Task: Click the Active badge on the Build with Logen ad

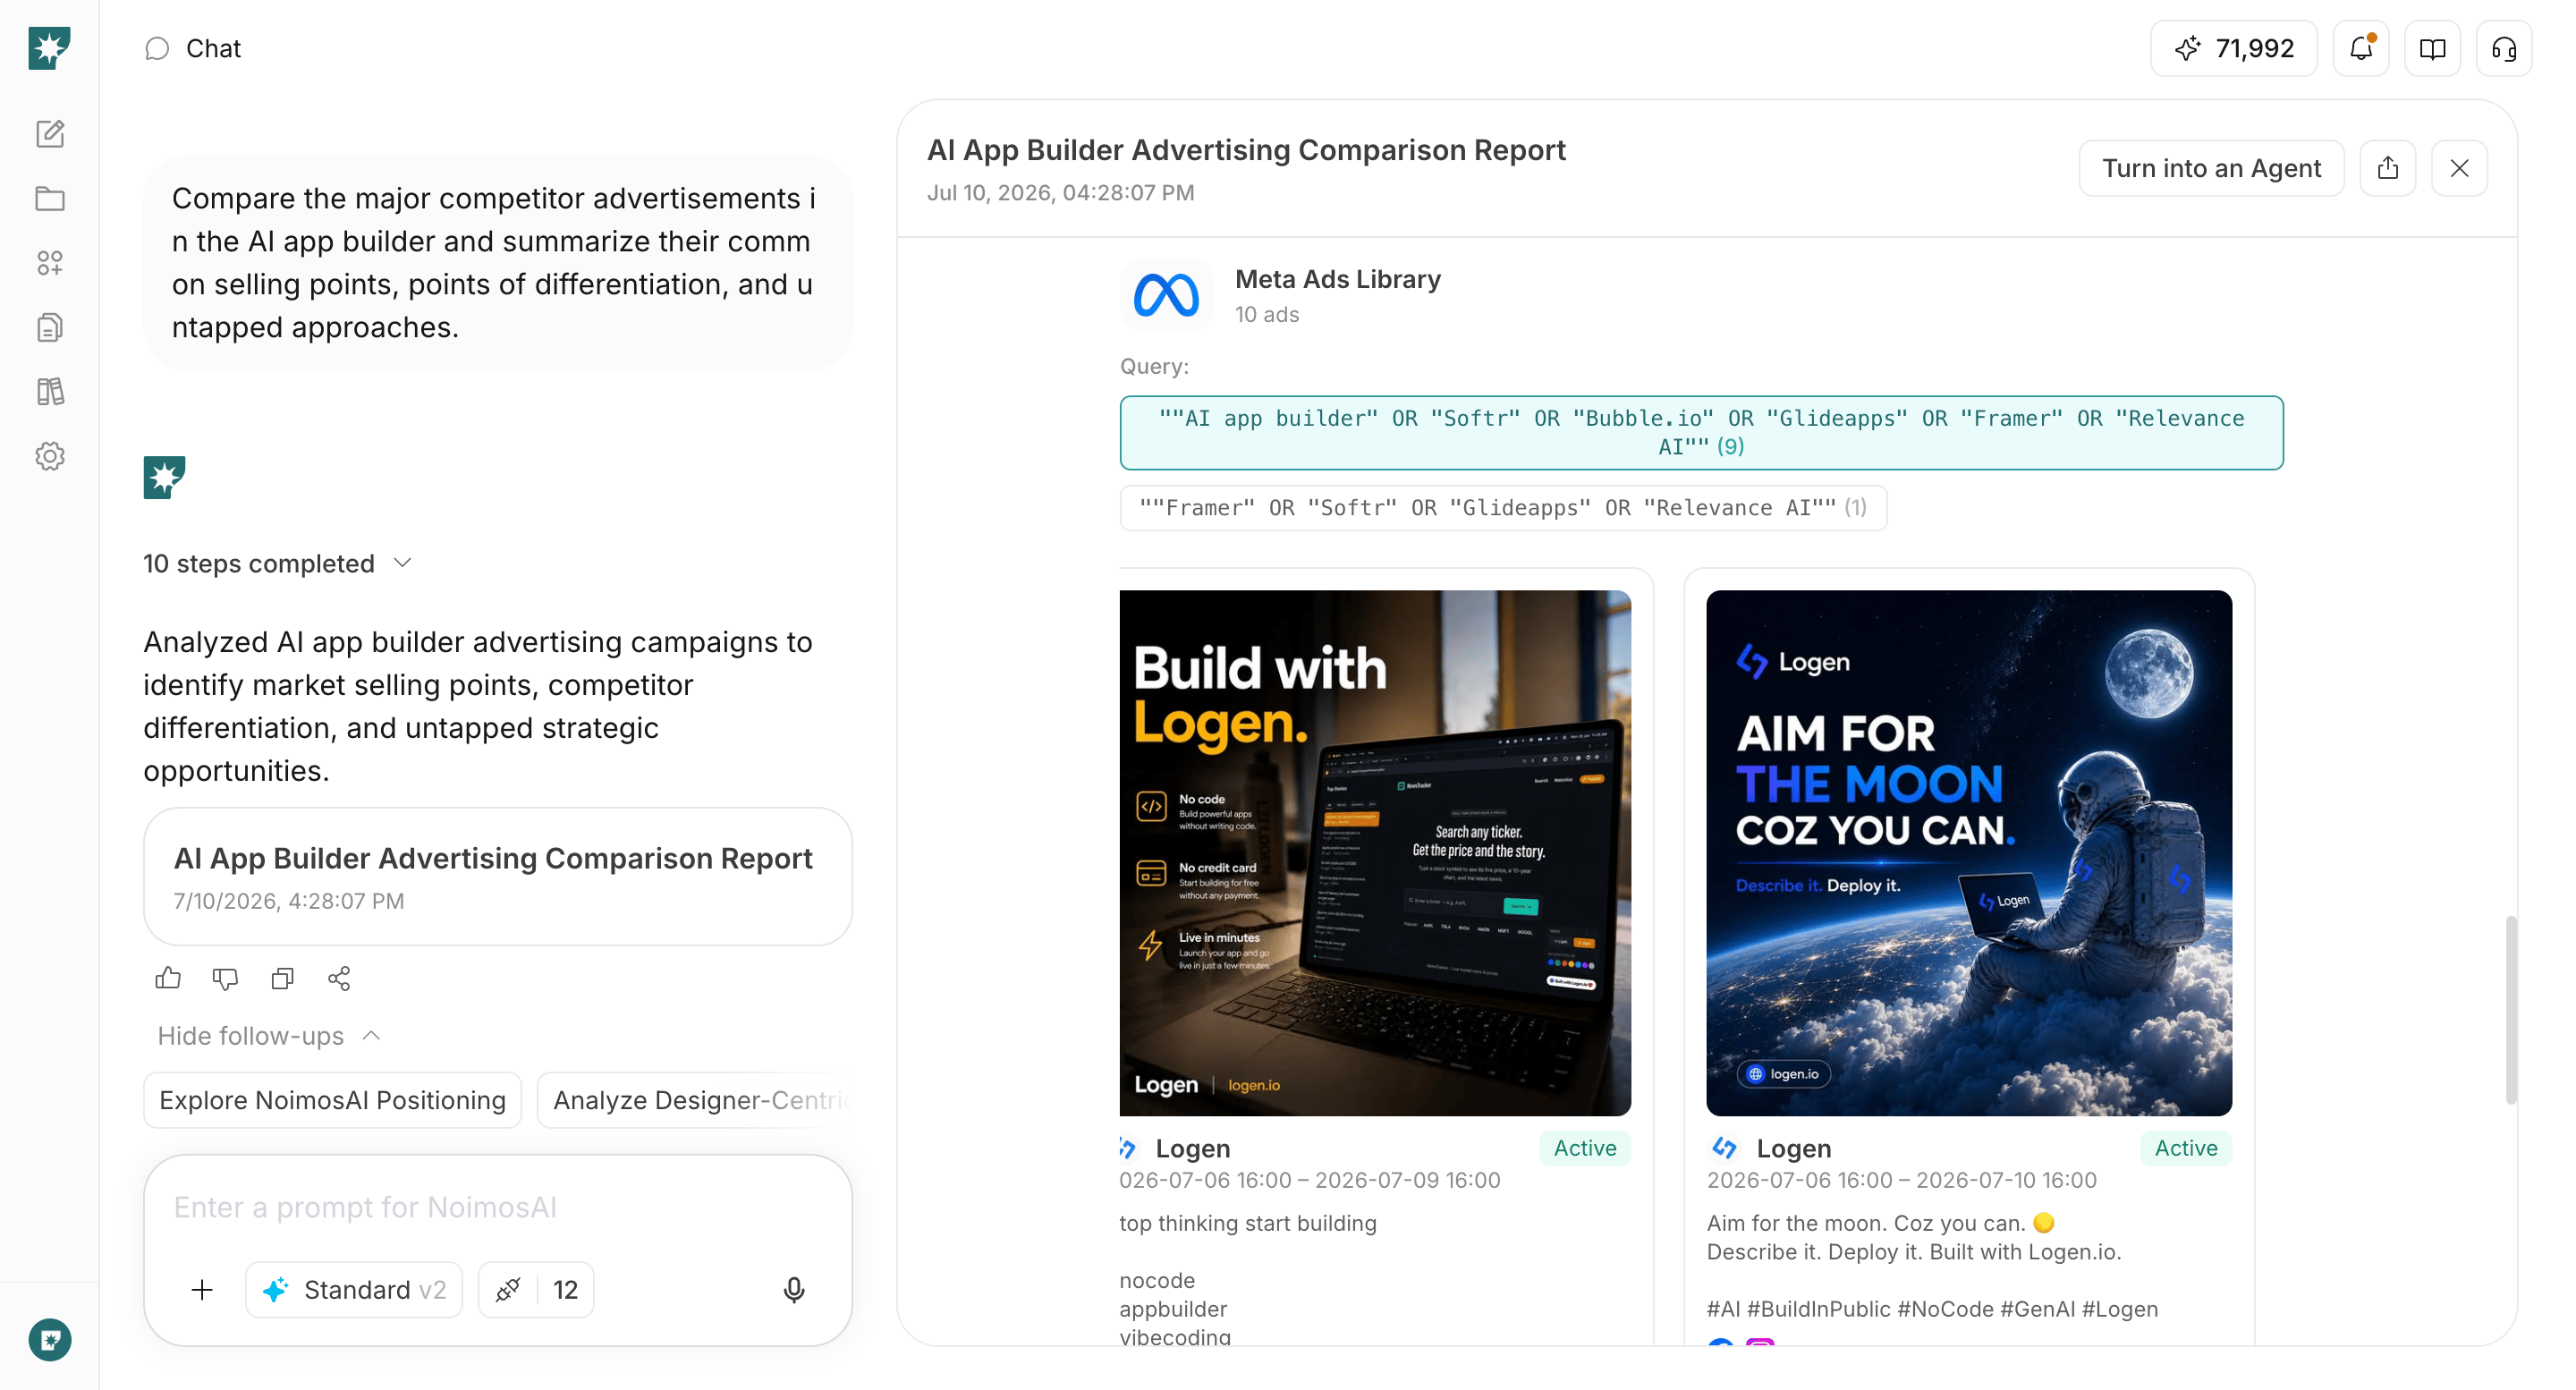Action: (x=1585, y=1149)
